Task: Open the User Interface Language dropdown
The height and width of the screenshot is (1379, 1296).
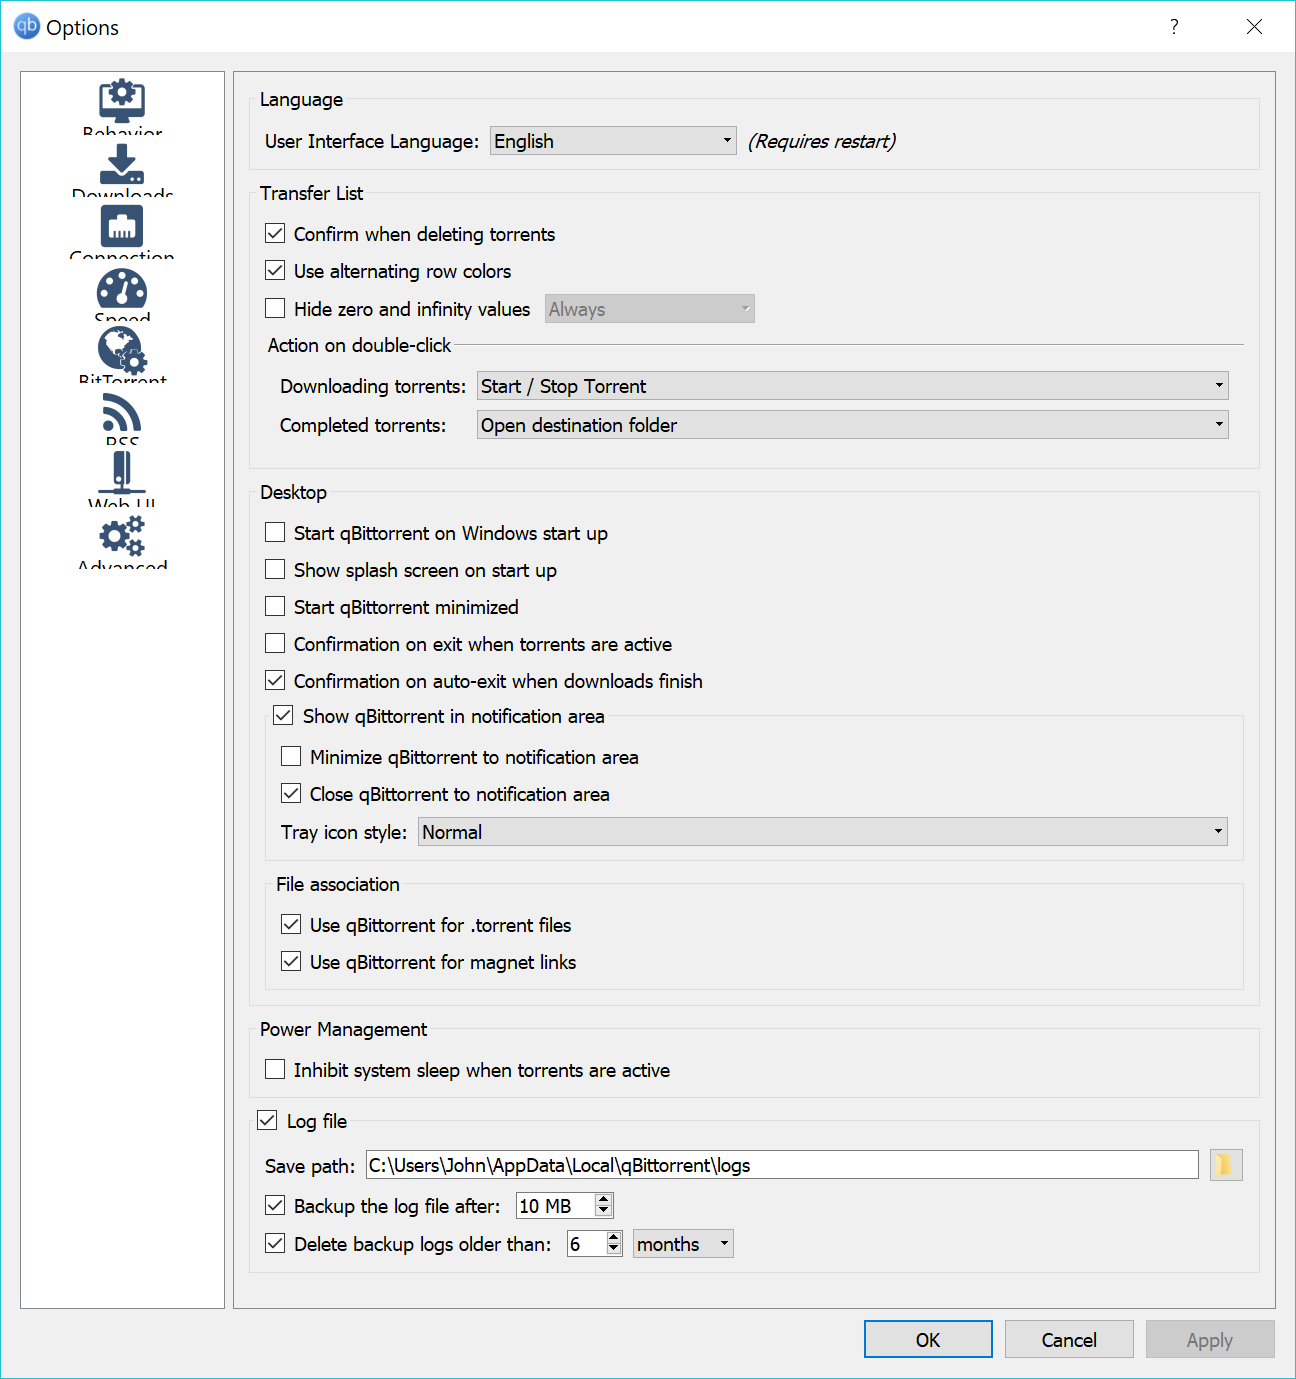Action: pos(612,140)
